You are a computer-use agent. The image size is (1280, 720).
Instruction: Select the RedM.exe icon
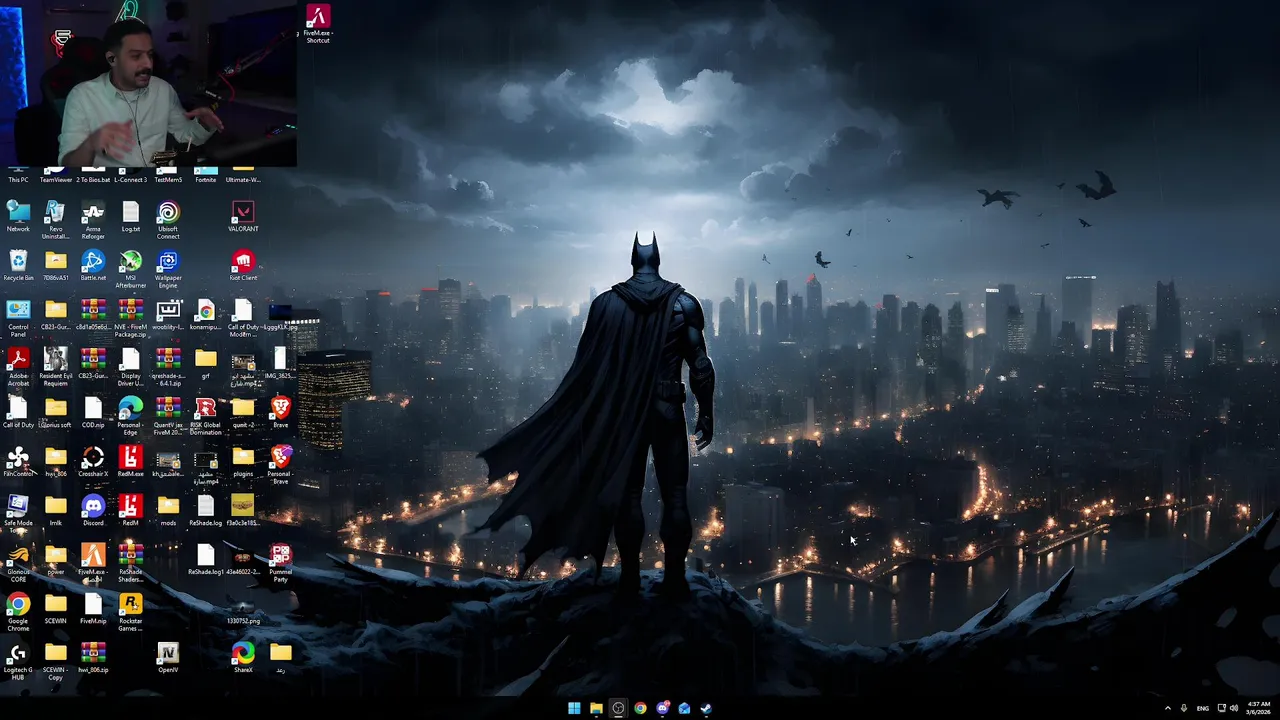click(x=131, y=461)
